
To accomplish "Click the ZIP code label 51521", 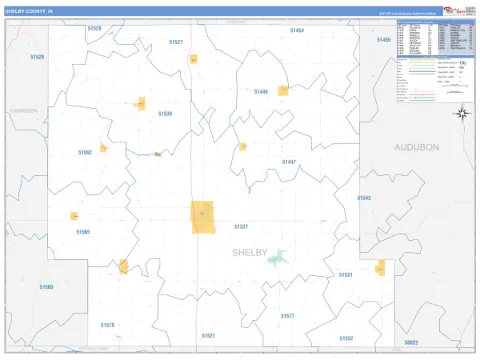I will click(208, 336).
